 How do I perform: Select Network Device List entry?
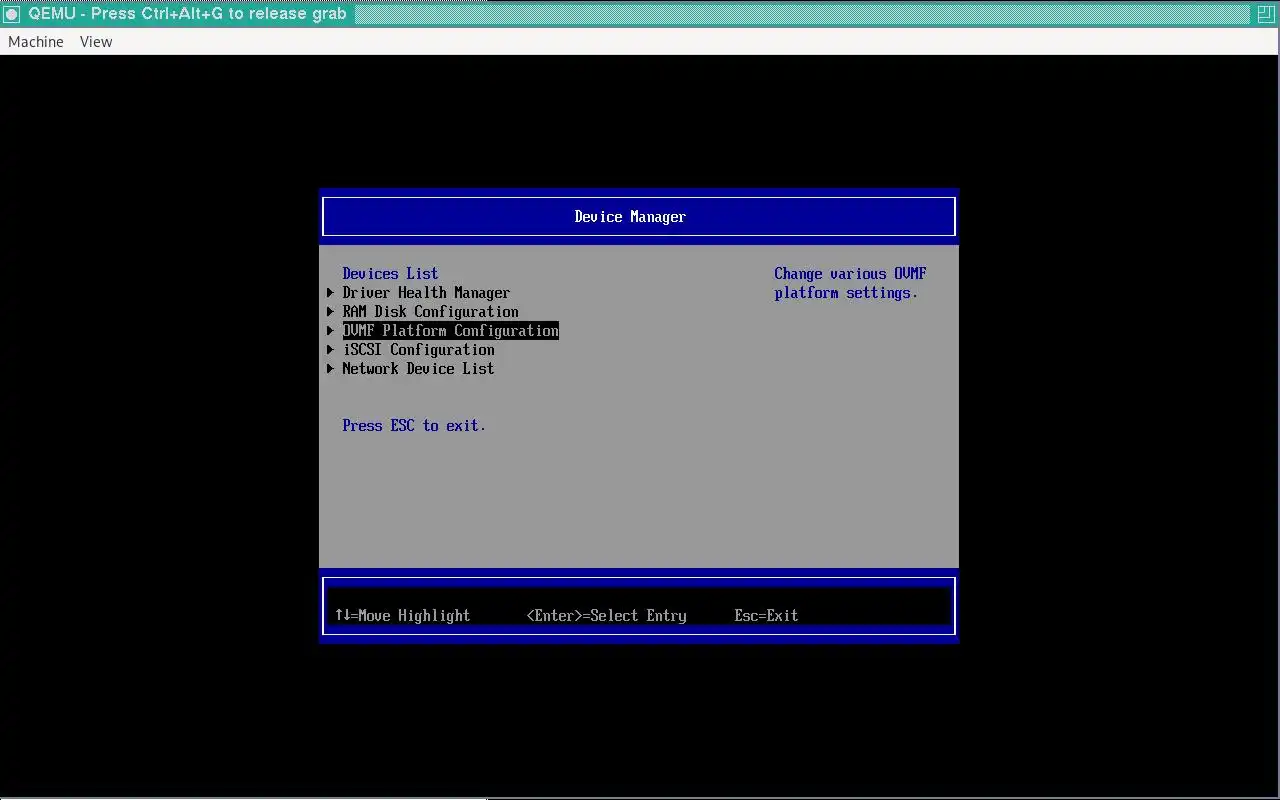tap(418, 369)
